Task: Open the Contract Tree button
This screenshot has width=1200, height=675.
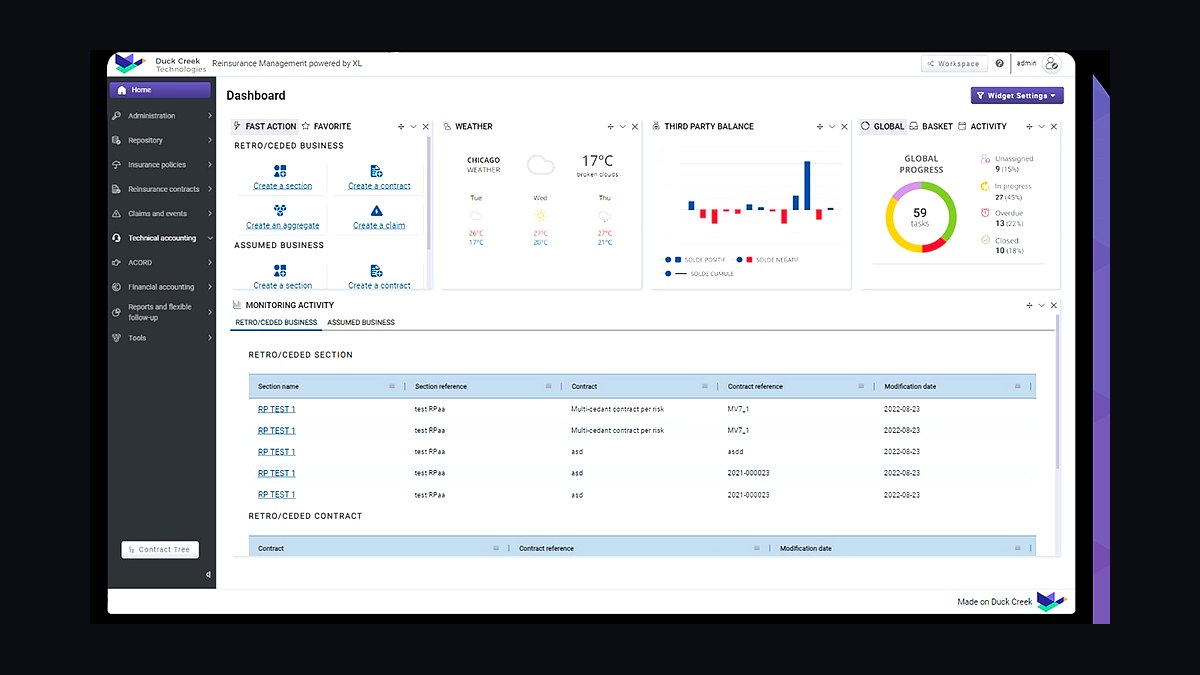Action: click(160, 549)
